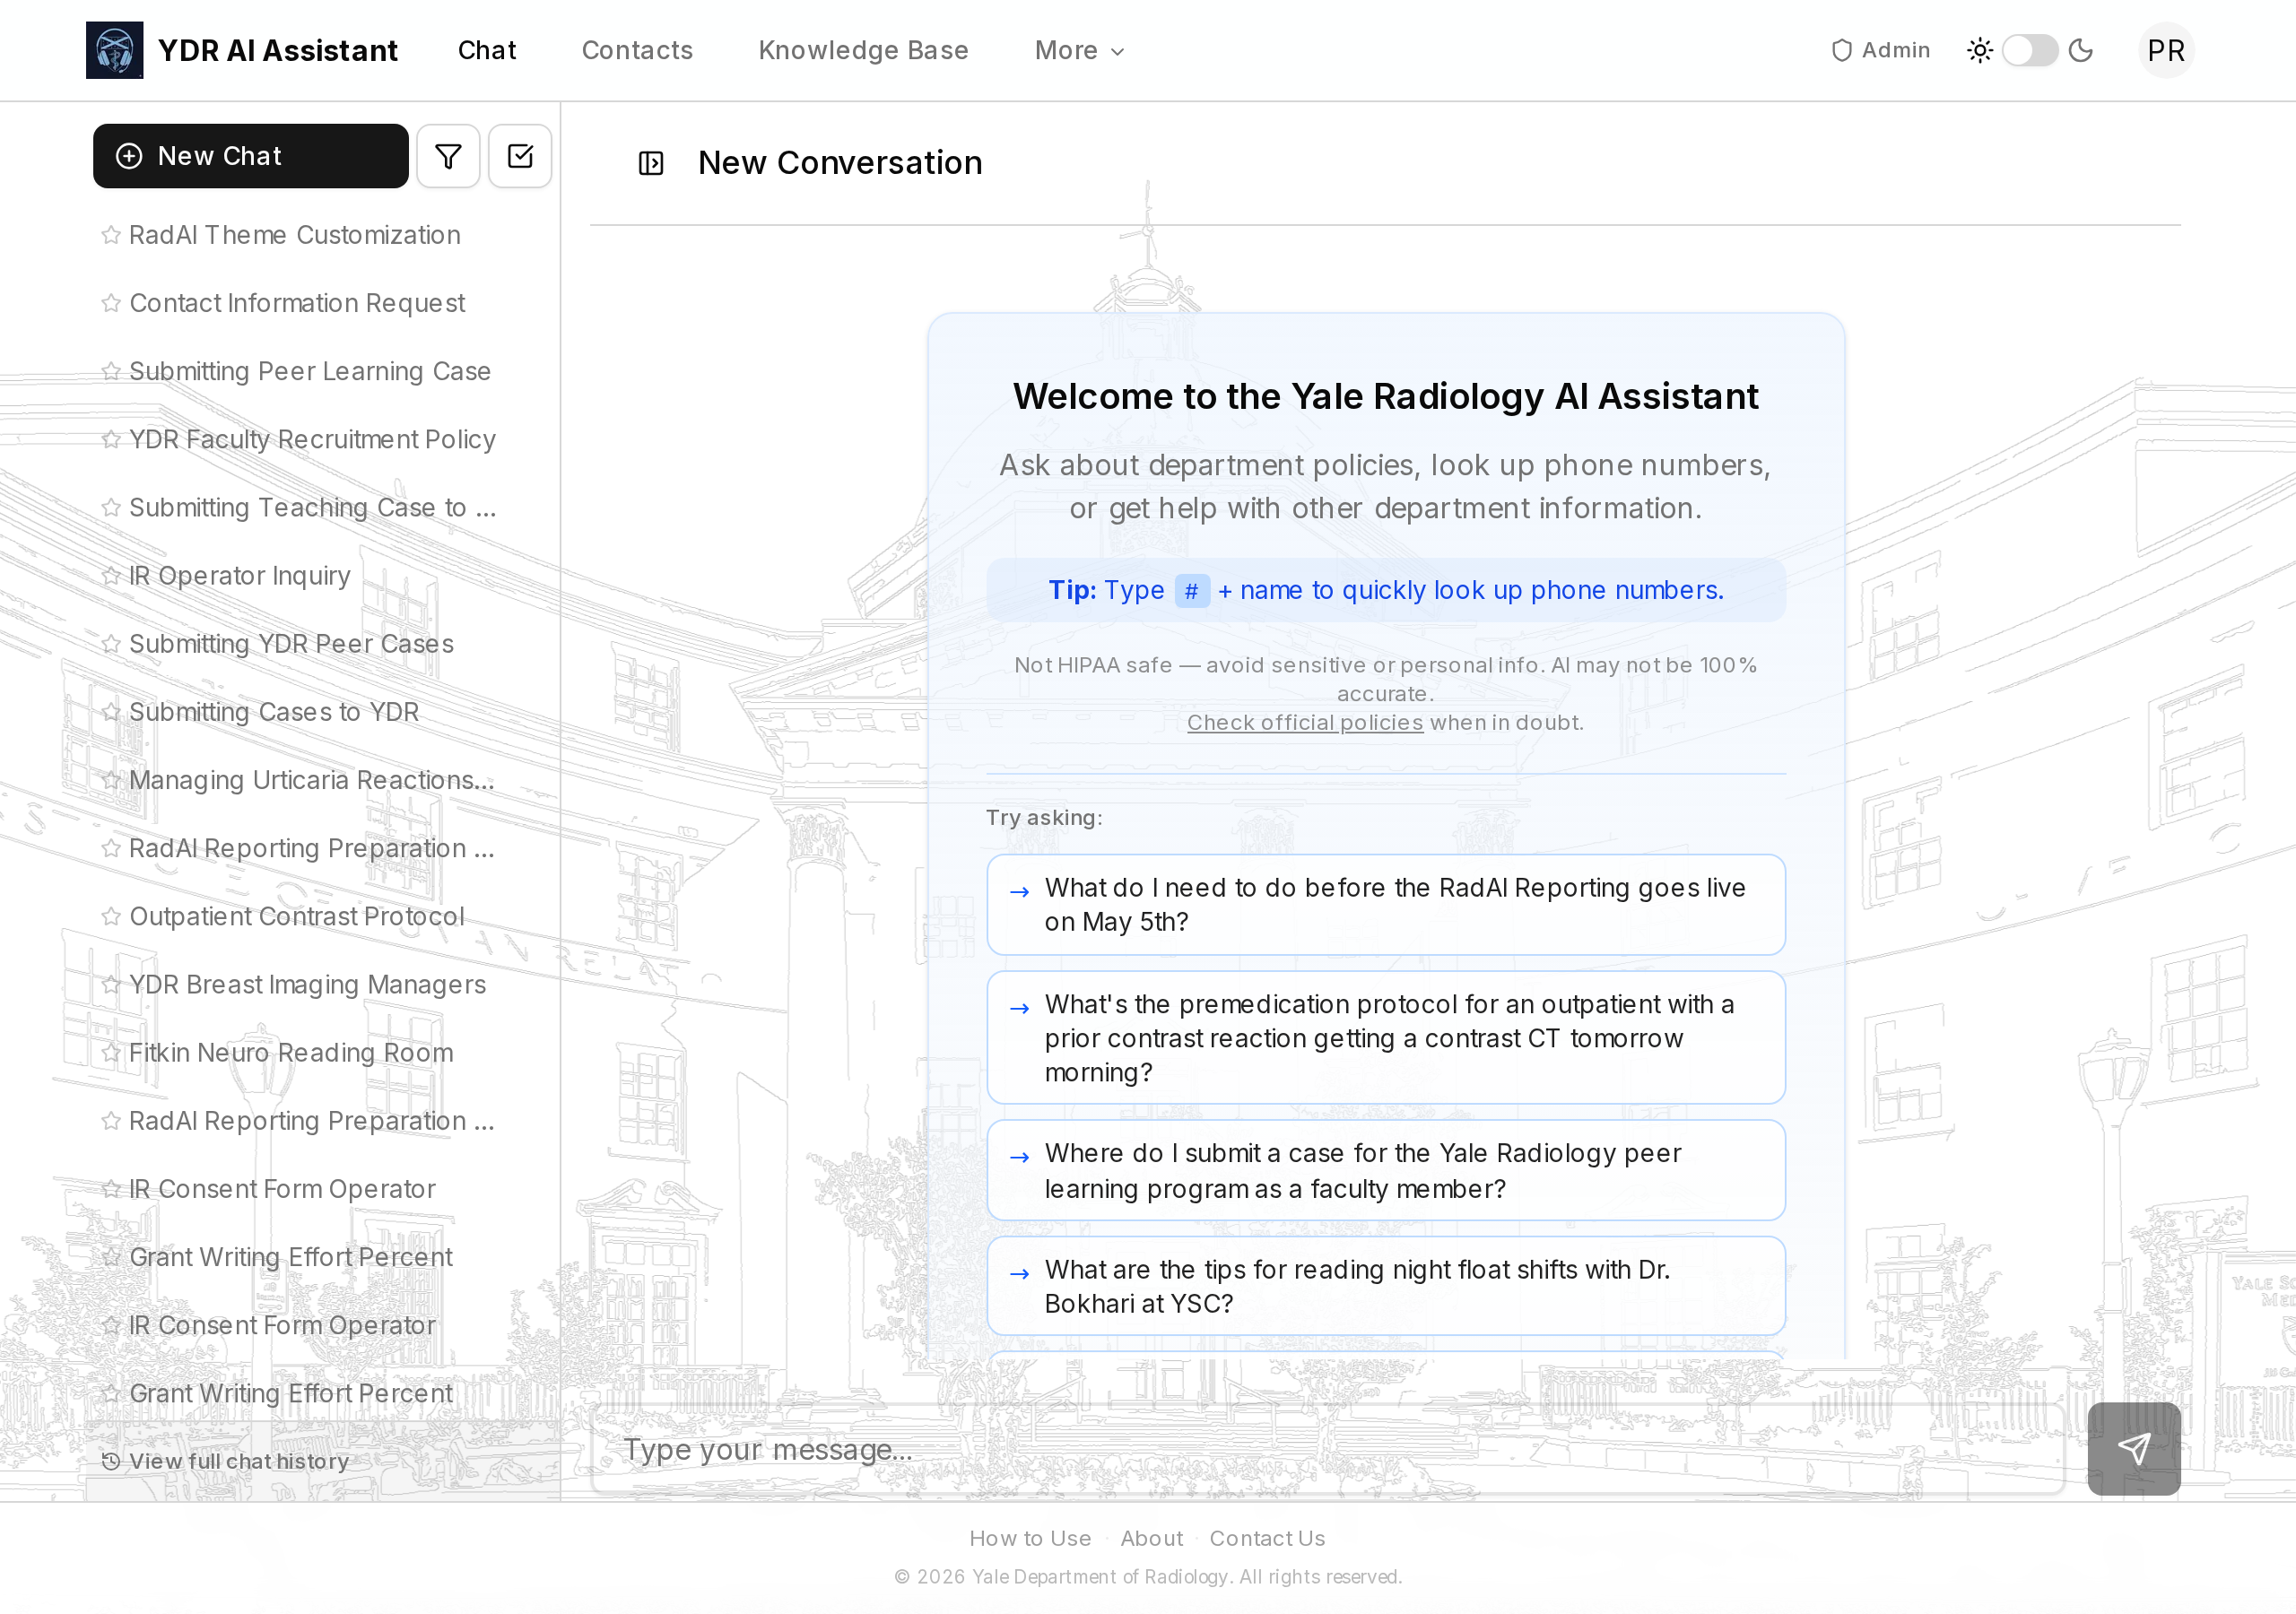
Task: Follow the Check official policies link
Action: (x=1304, y=722)
